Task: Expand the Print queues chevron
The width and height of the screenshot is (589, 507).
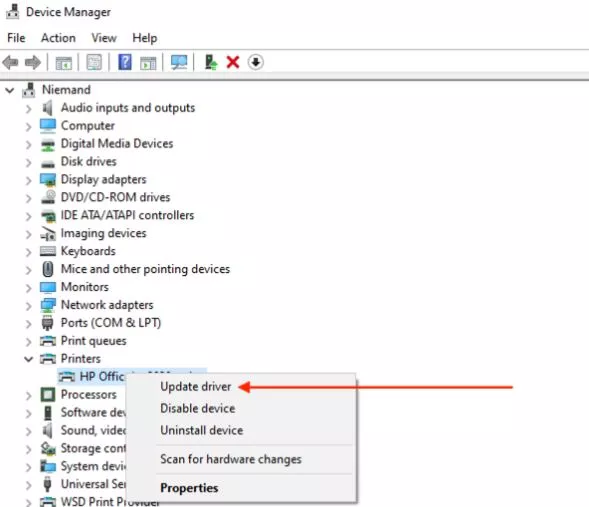Action: (29, 342)
